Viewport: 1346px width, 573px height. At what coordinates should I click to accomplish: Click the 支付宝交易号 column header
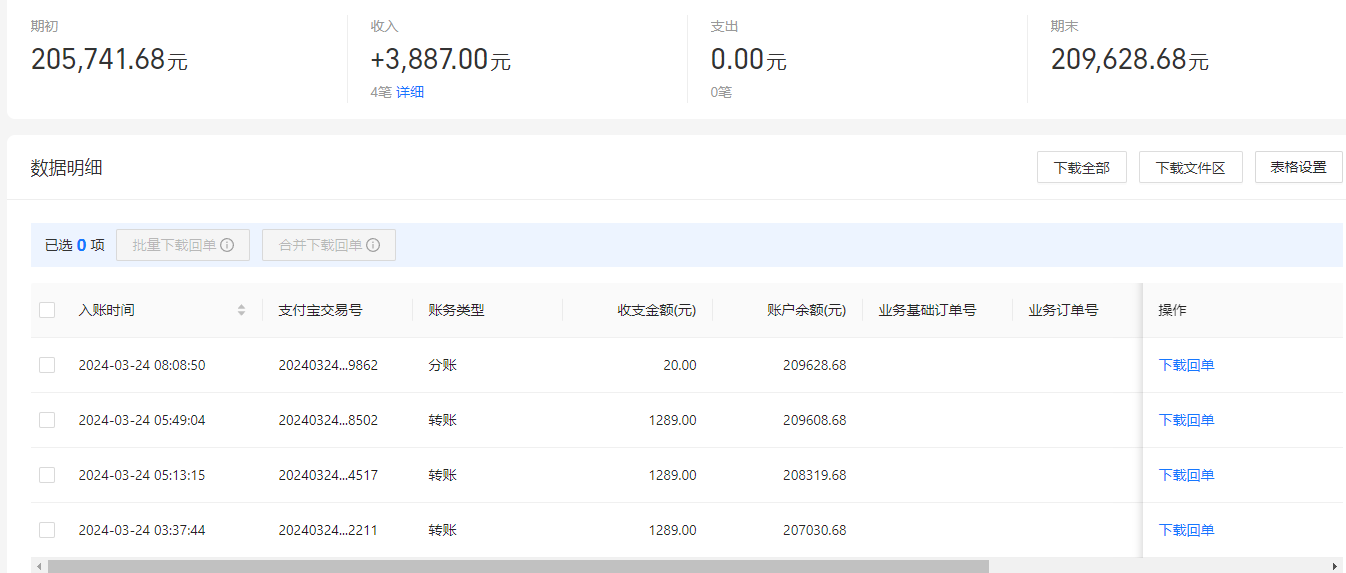pos(320,310)
